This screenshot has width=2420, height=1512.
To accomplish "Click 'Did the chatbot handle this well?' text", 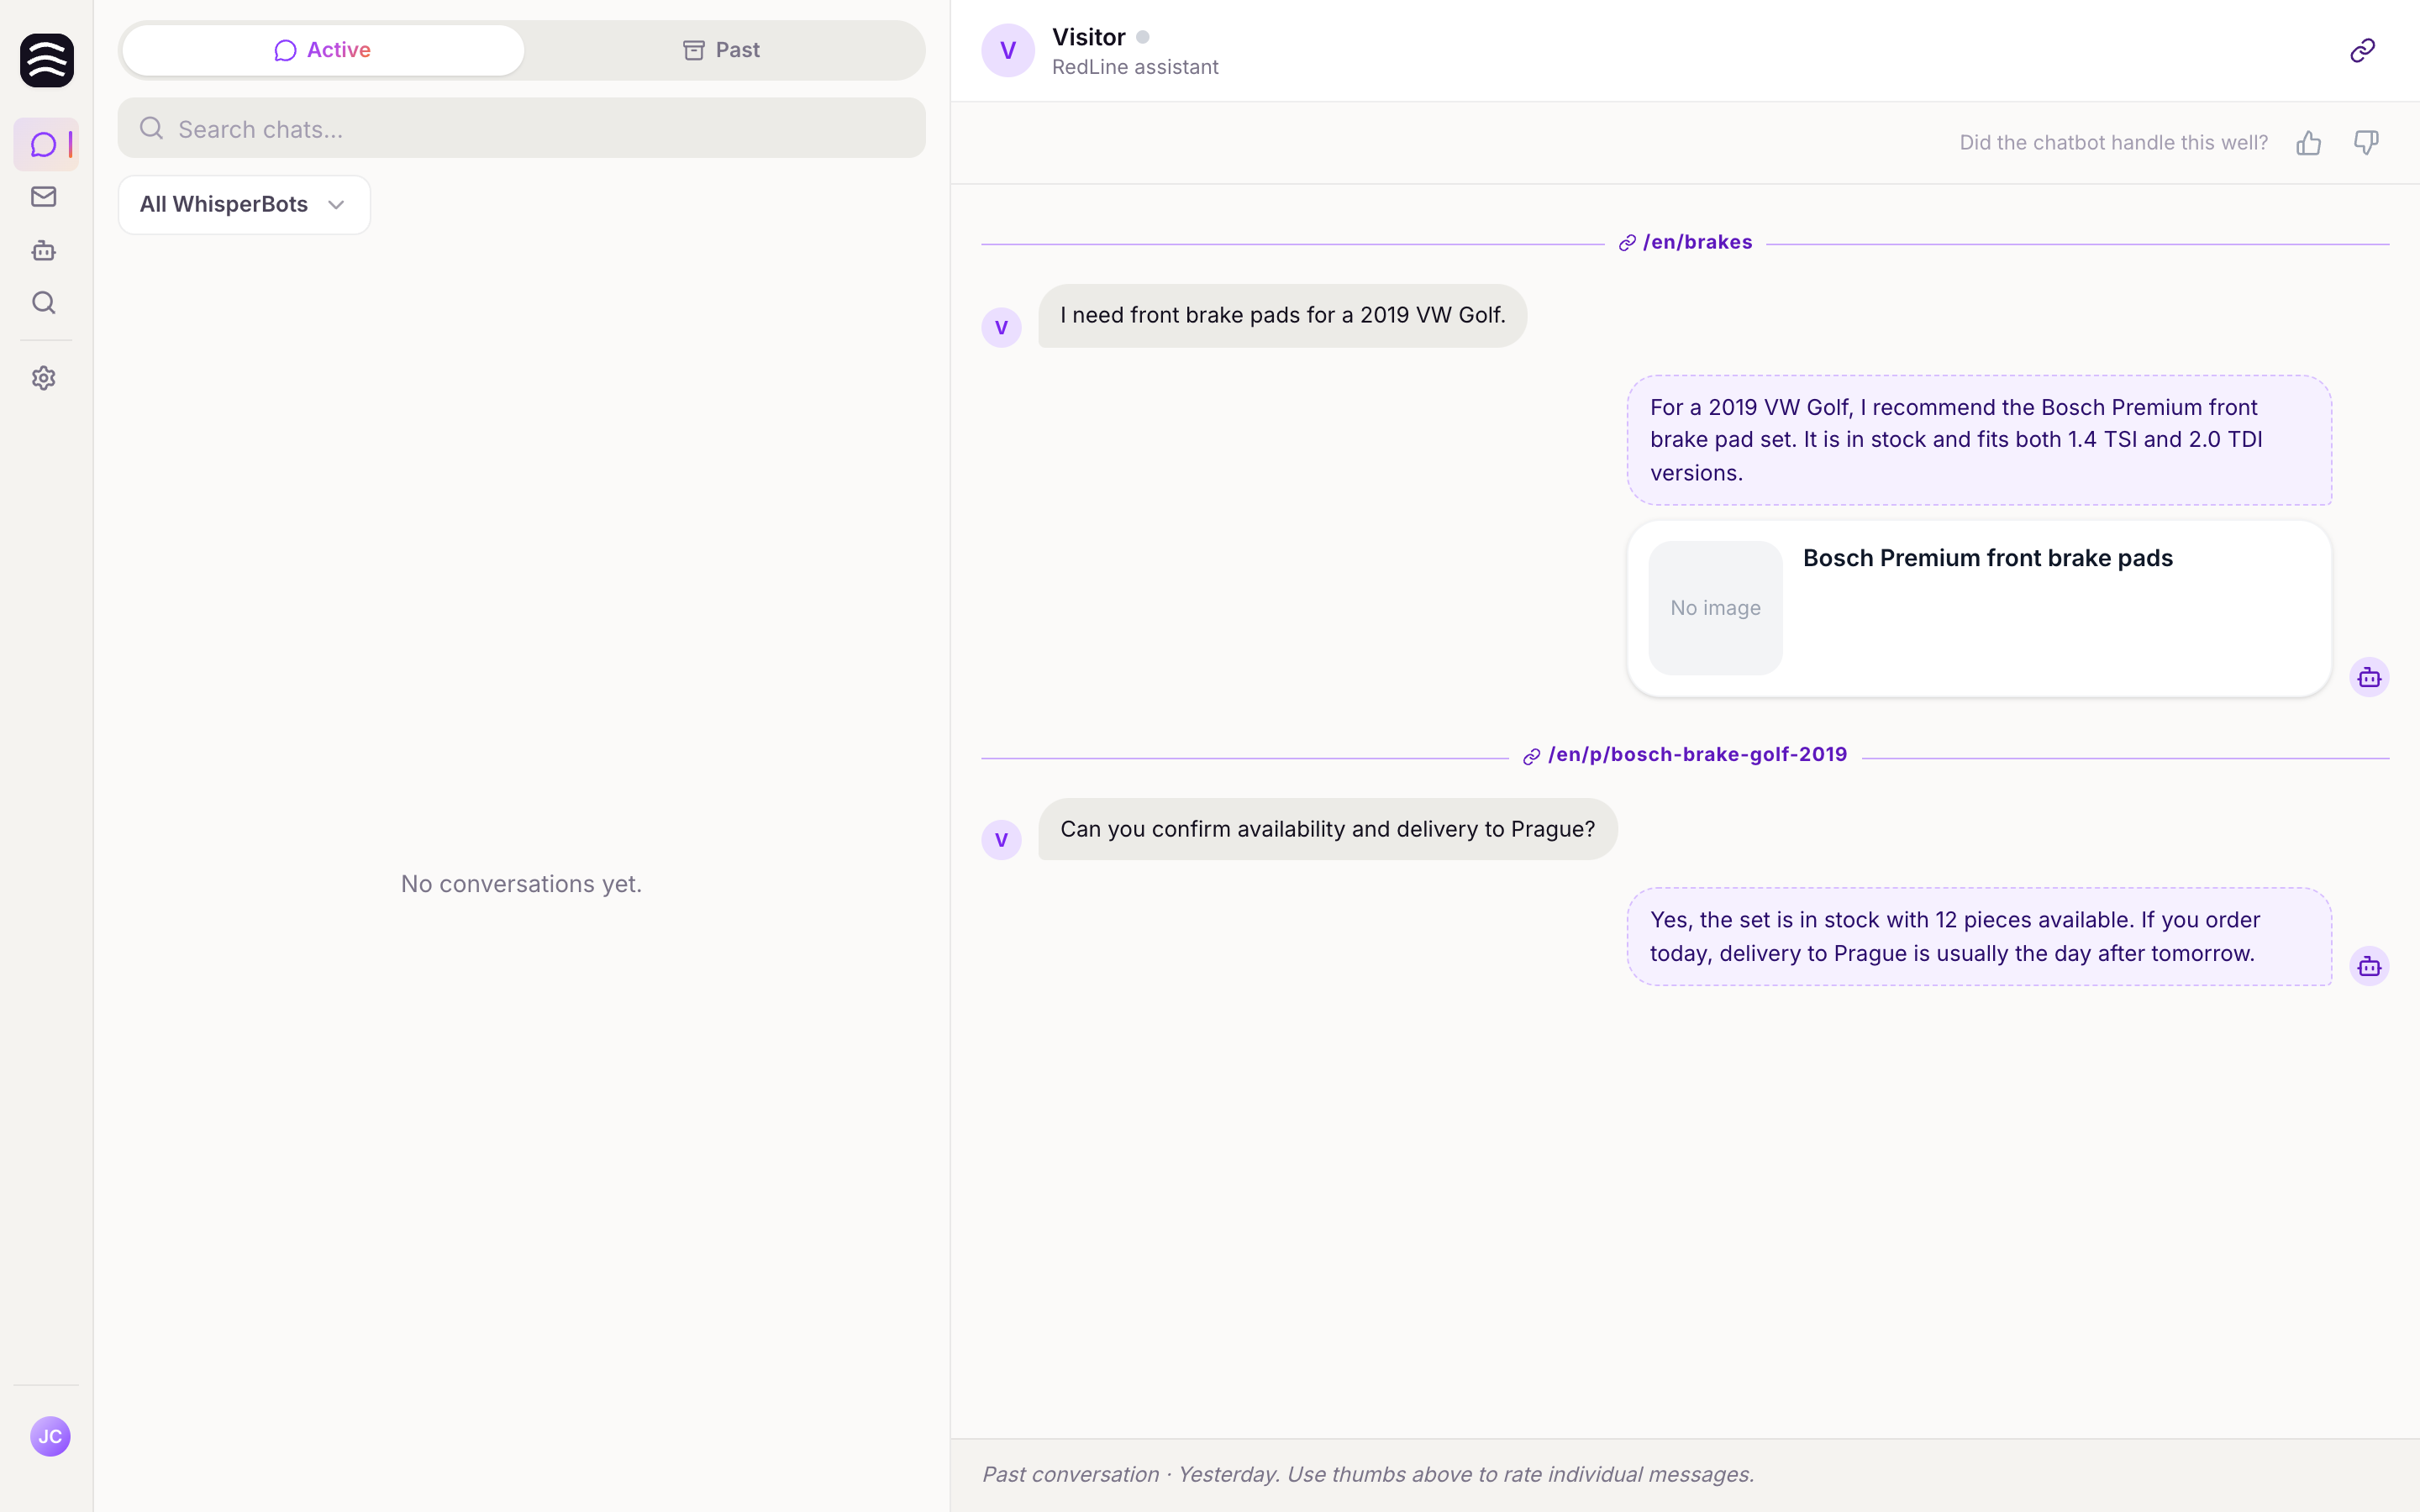I will click(x=2113, y=143).
